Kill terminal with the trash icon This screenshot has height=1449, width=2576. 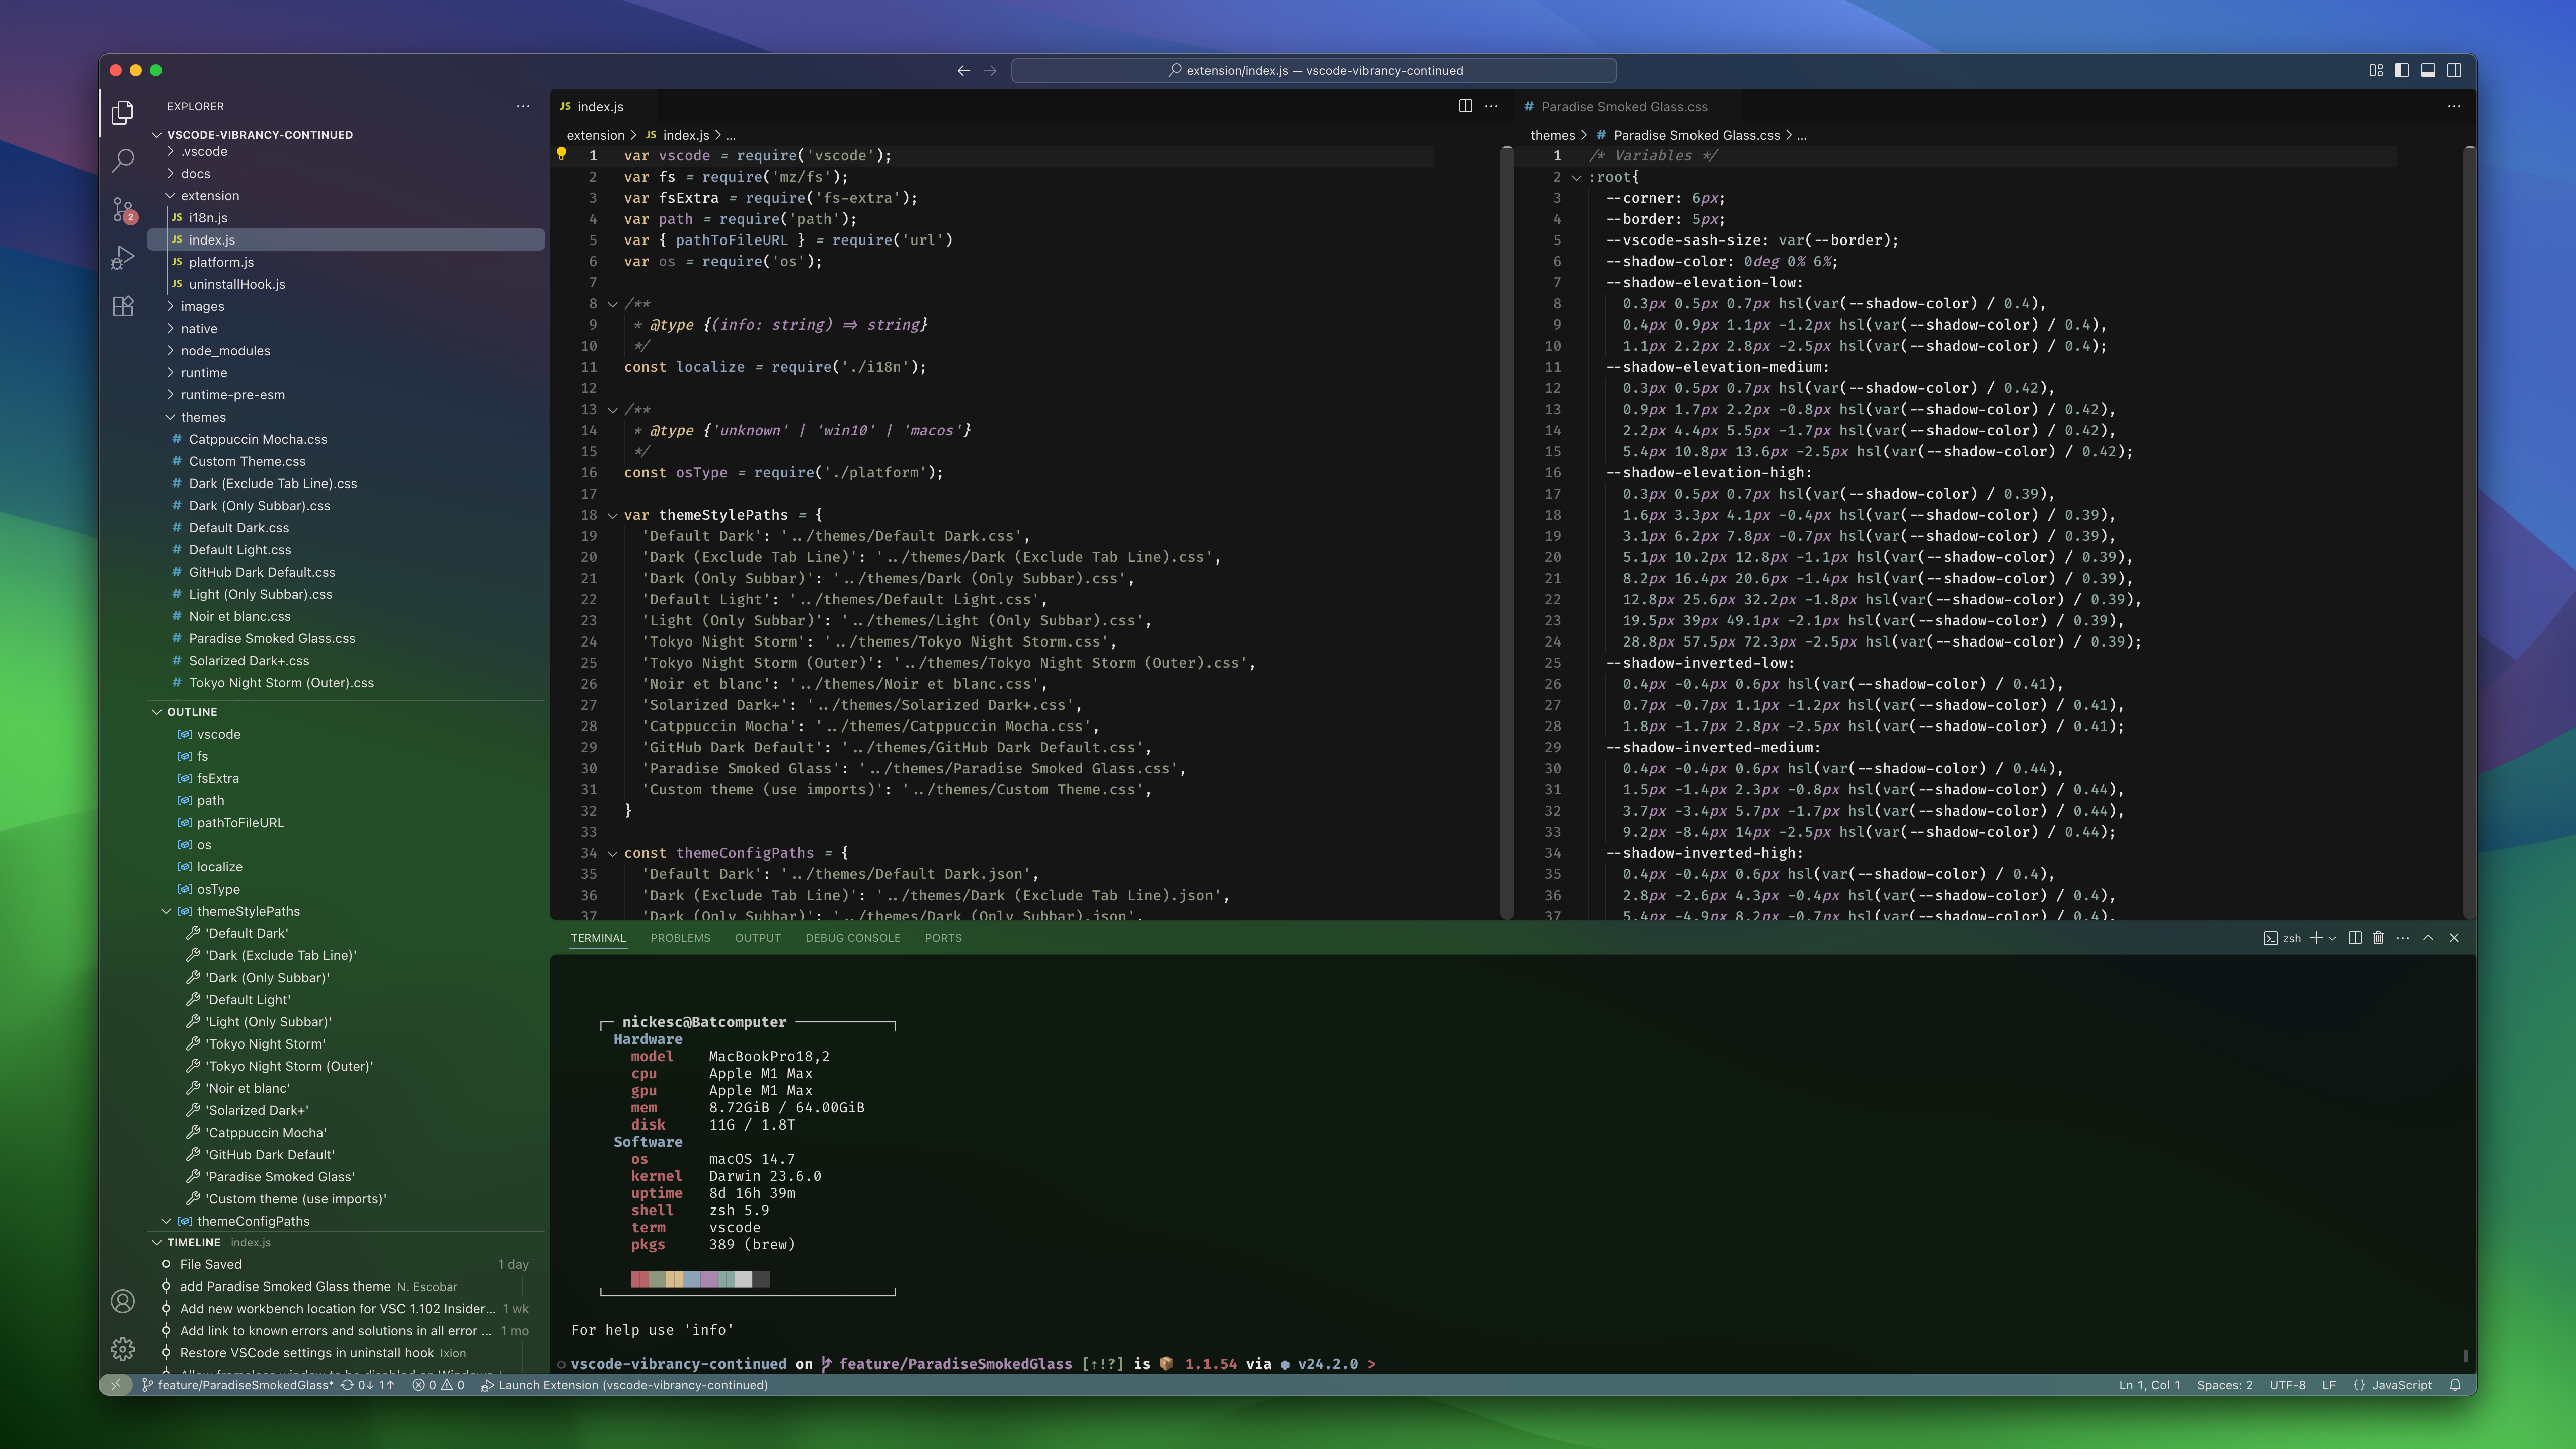[2378, 938]
